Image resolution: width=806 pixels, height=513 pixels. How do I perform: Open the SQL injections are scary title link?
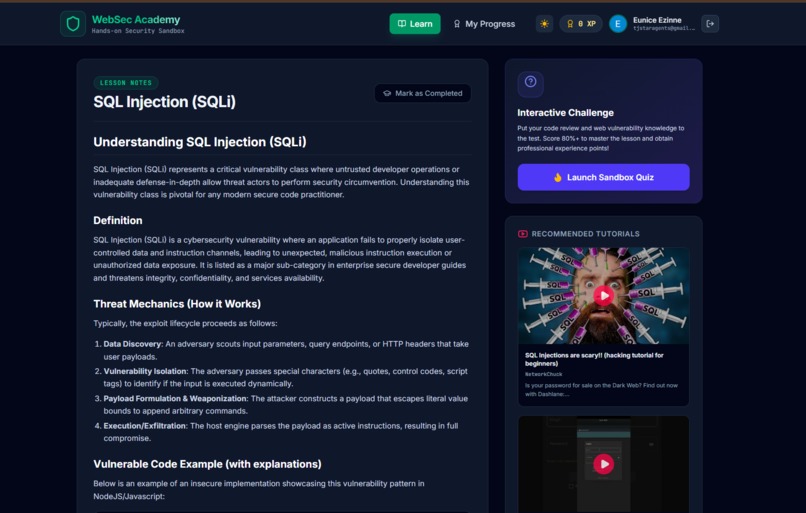pyautogui.click(x=594, y=359)
